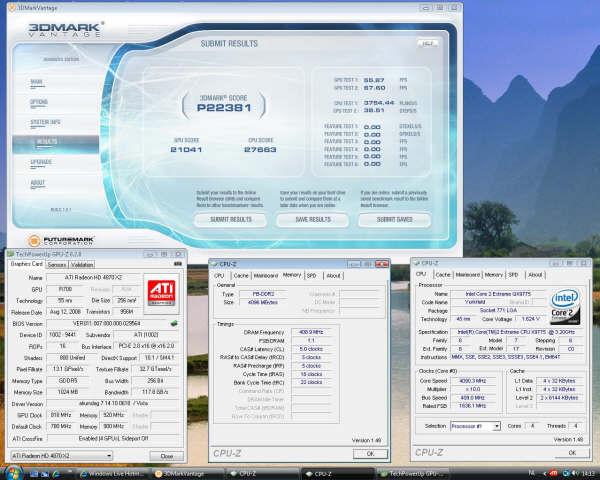Screen dimensions: 600x480
Task: Select the Graphics Card tab in GPU-Z
Action: [26, 264]
